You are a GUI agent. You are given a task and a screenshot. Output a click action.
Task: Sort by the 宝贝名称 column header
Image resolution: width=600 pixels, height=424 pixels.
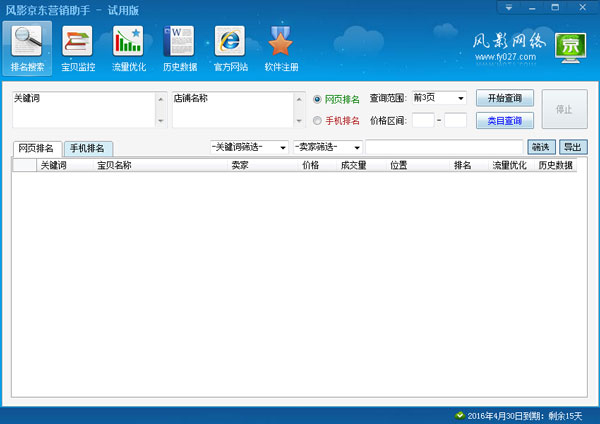(x=160, y=165)
